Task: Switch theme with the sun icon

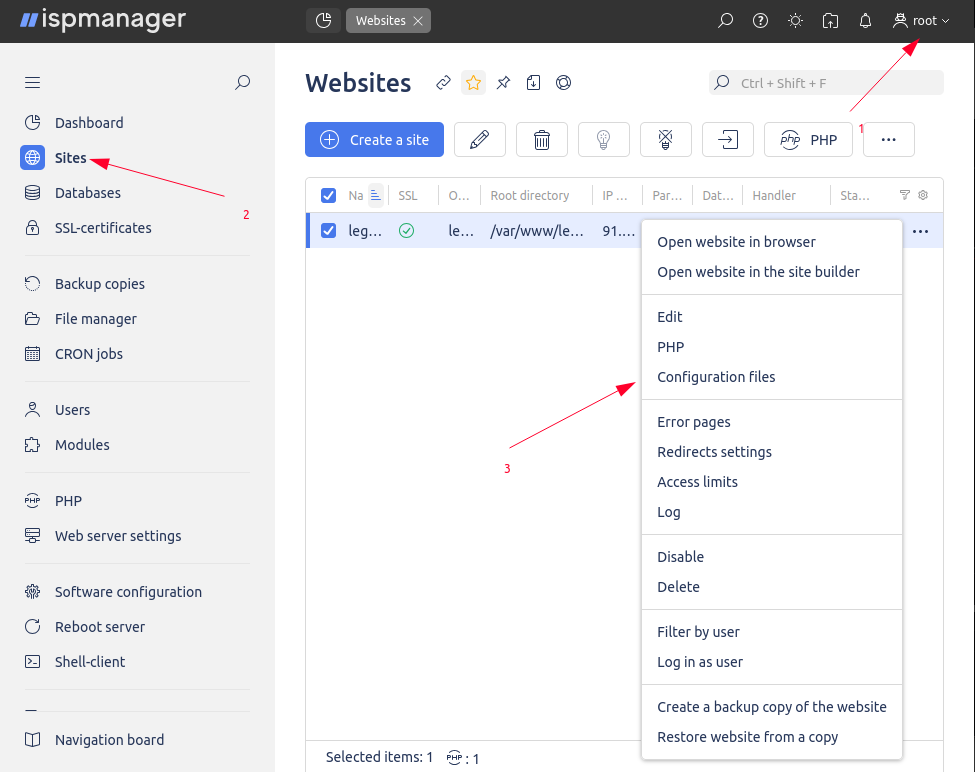Action: point(795,20)
